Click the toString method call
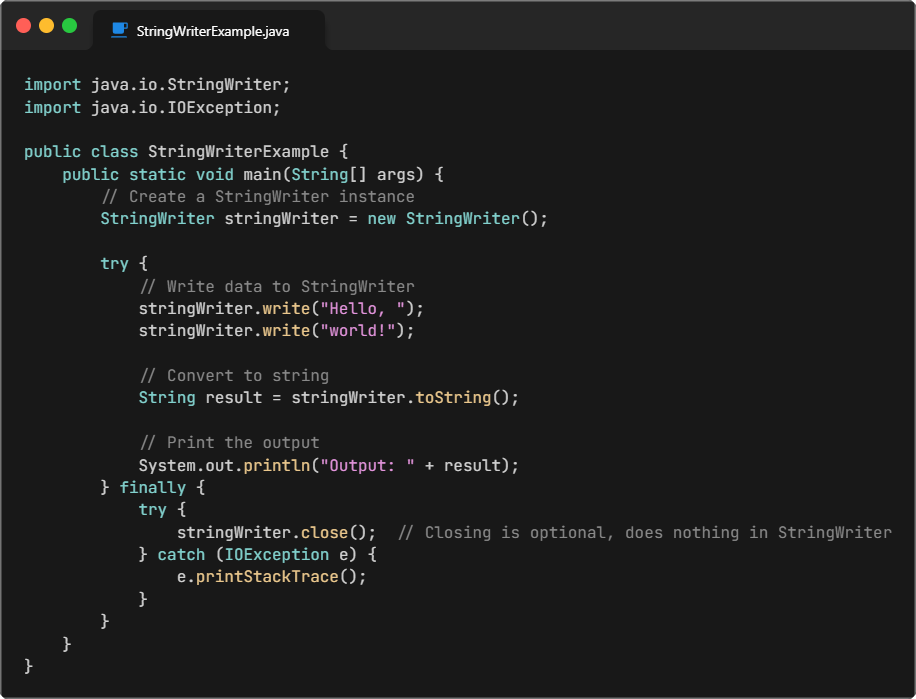Image resolution: width=916 pixels, height=699 pixels. pos(452,398)
